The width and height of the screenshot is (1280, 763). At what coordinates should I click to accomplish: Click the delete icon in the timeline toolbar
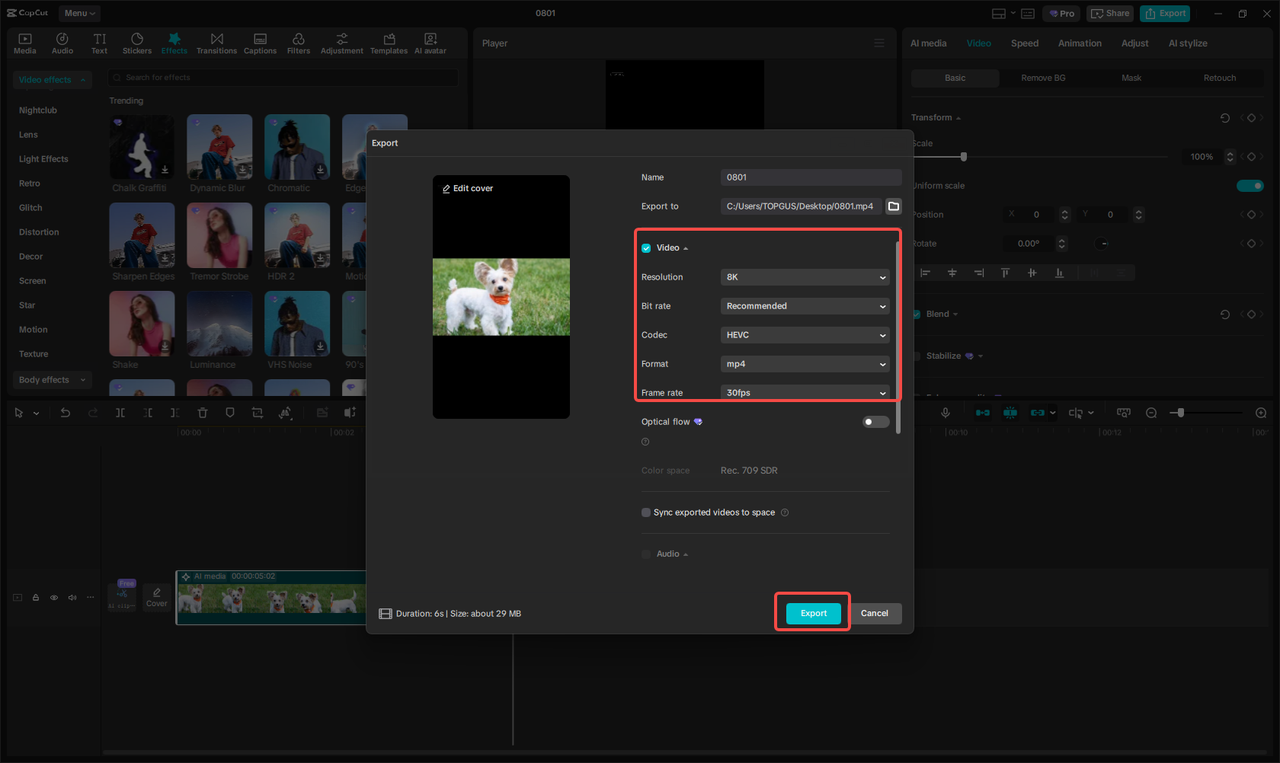coord(204,411)
